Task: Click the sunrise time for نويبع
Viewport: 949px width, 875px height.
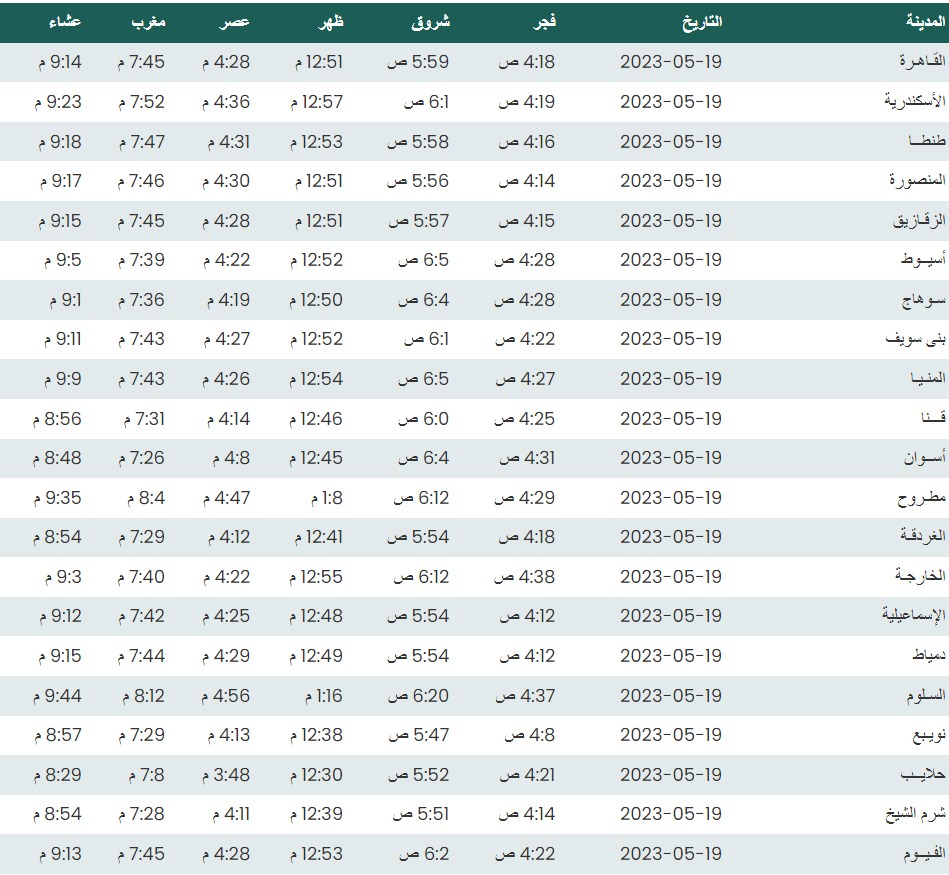Action: tap(418, 735)
